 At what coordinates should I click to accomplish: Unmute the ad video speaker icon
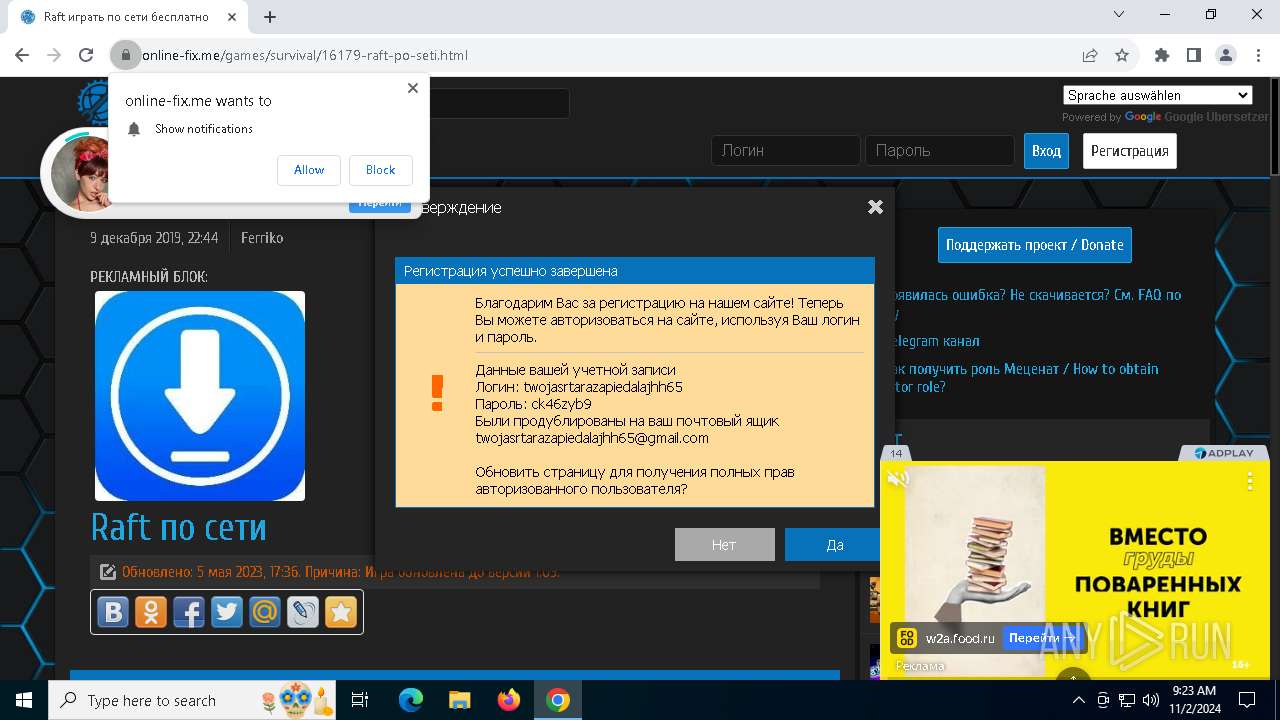pyautogui.click(x=898, y=479)
